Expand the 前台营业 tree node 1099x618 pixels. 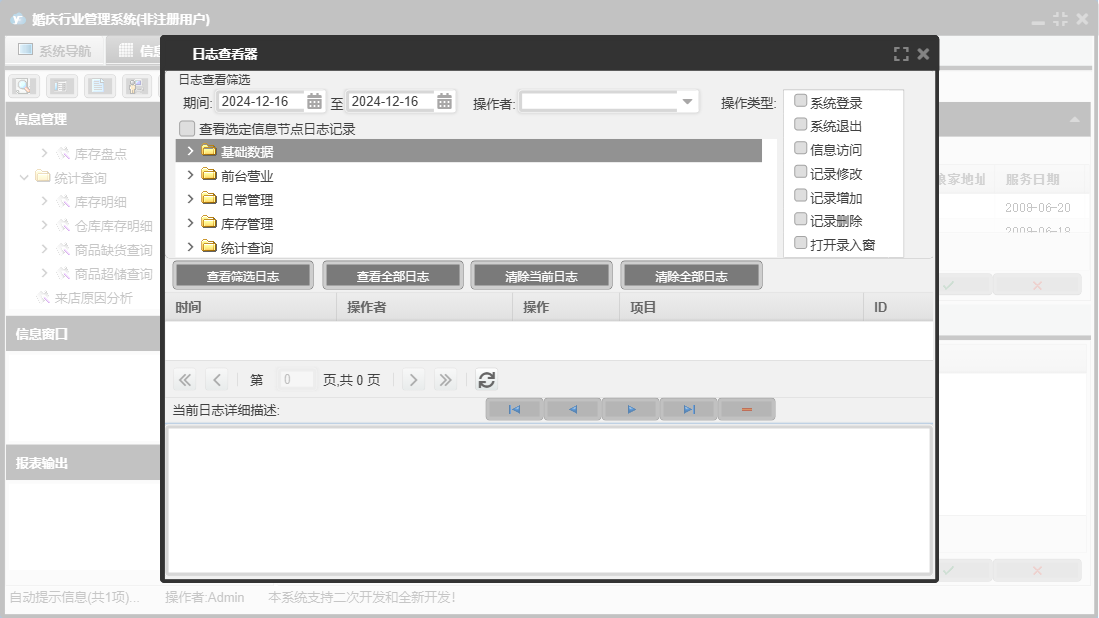190,175
